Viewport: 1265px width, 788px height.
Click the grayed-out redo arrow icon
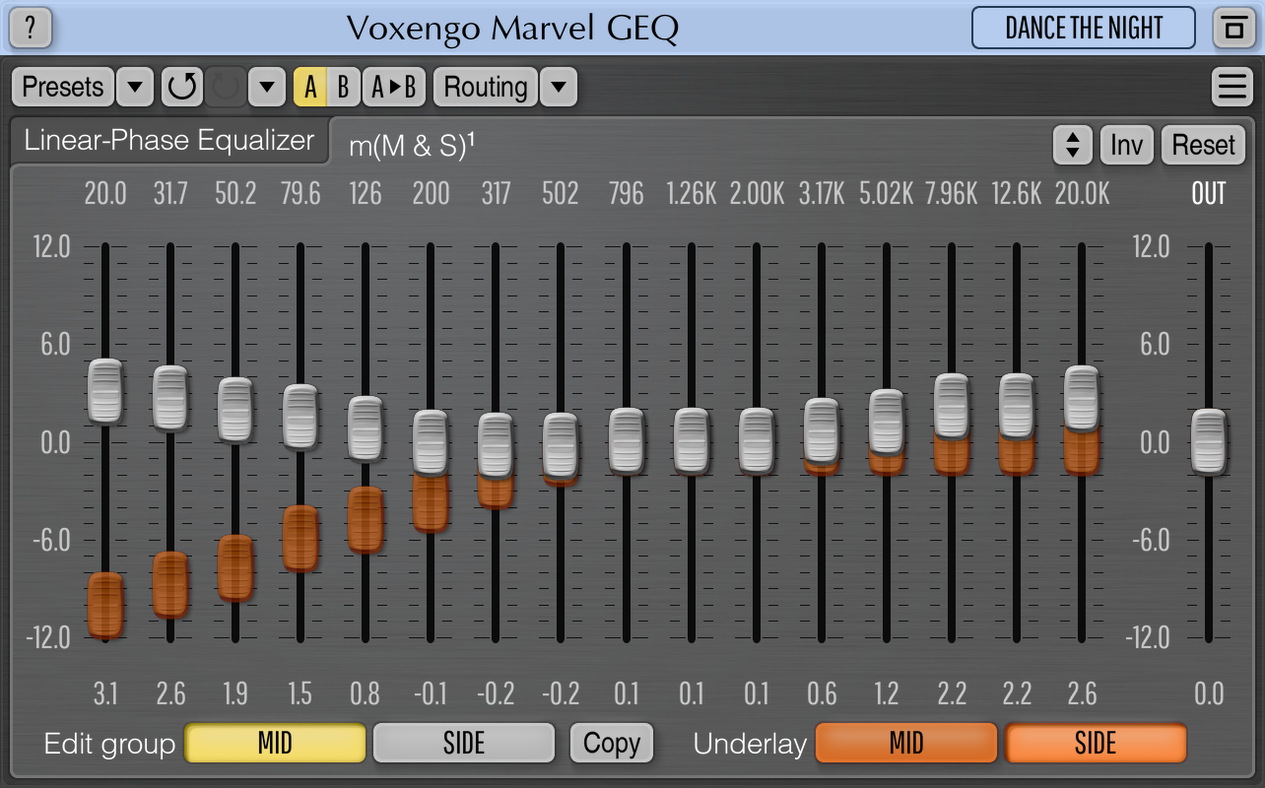(x=225, y=87)
